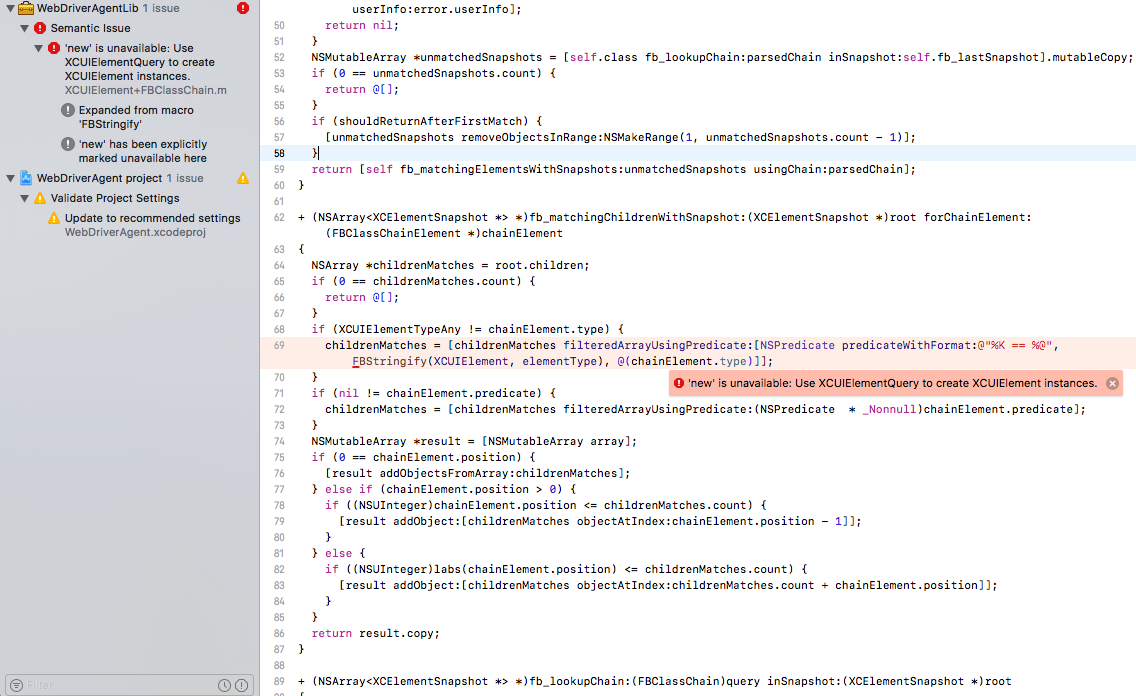Dismiss the 'new' is unavailable error banner

tap(1112, 383)
